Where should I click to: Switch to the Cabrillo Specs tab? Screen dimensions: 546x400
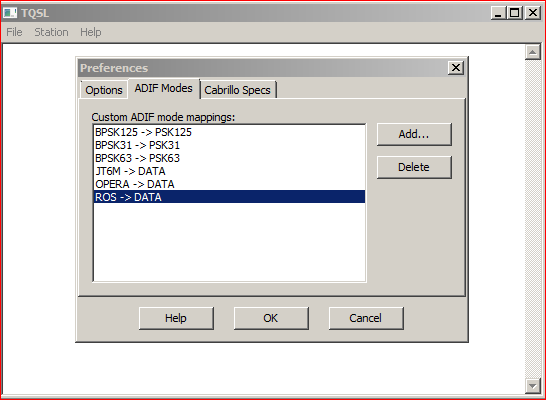(x=238, y=90)
